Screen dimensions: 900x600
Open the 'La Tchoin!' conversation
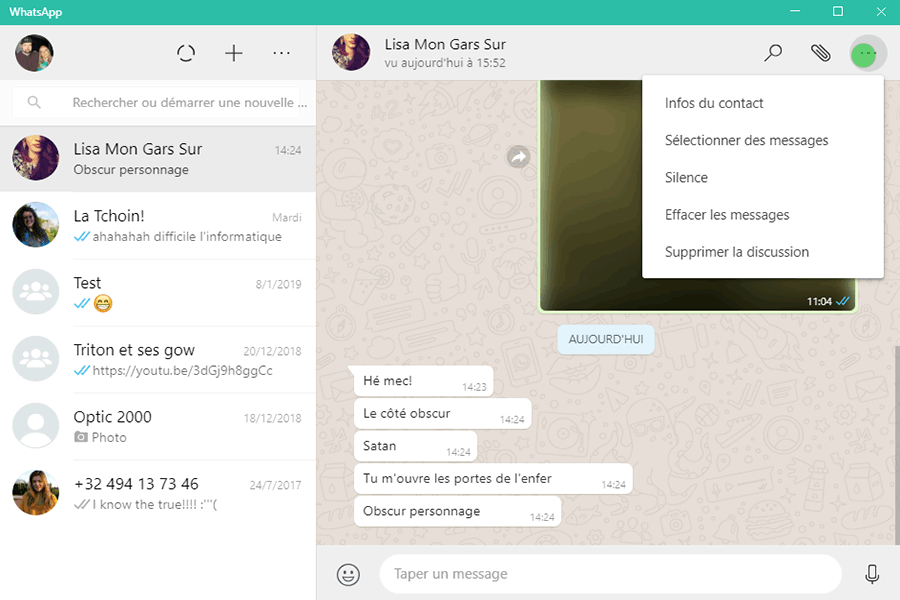158,225
